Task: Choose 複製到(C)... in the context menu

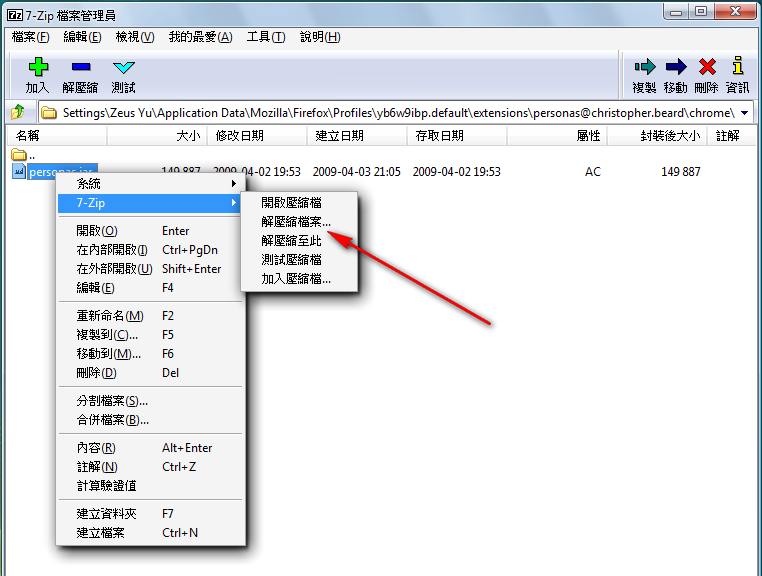Action: click(150, 335)
